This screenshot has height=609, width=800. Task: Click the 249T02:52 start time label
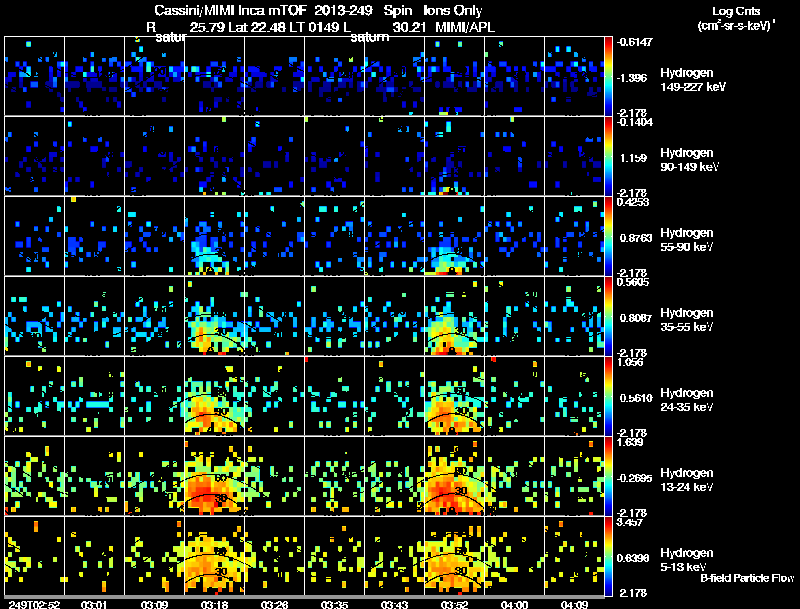coord(35,605)
